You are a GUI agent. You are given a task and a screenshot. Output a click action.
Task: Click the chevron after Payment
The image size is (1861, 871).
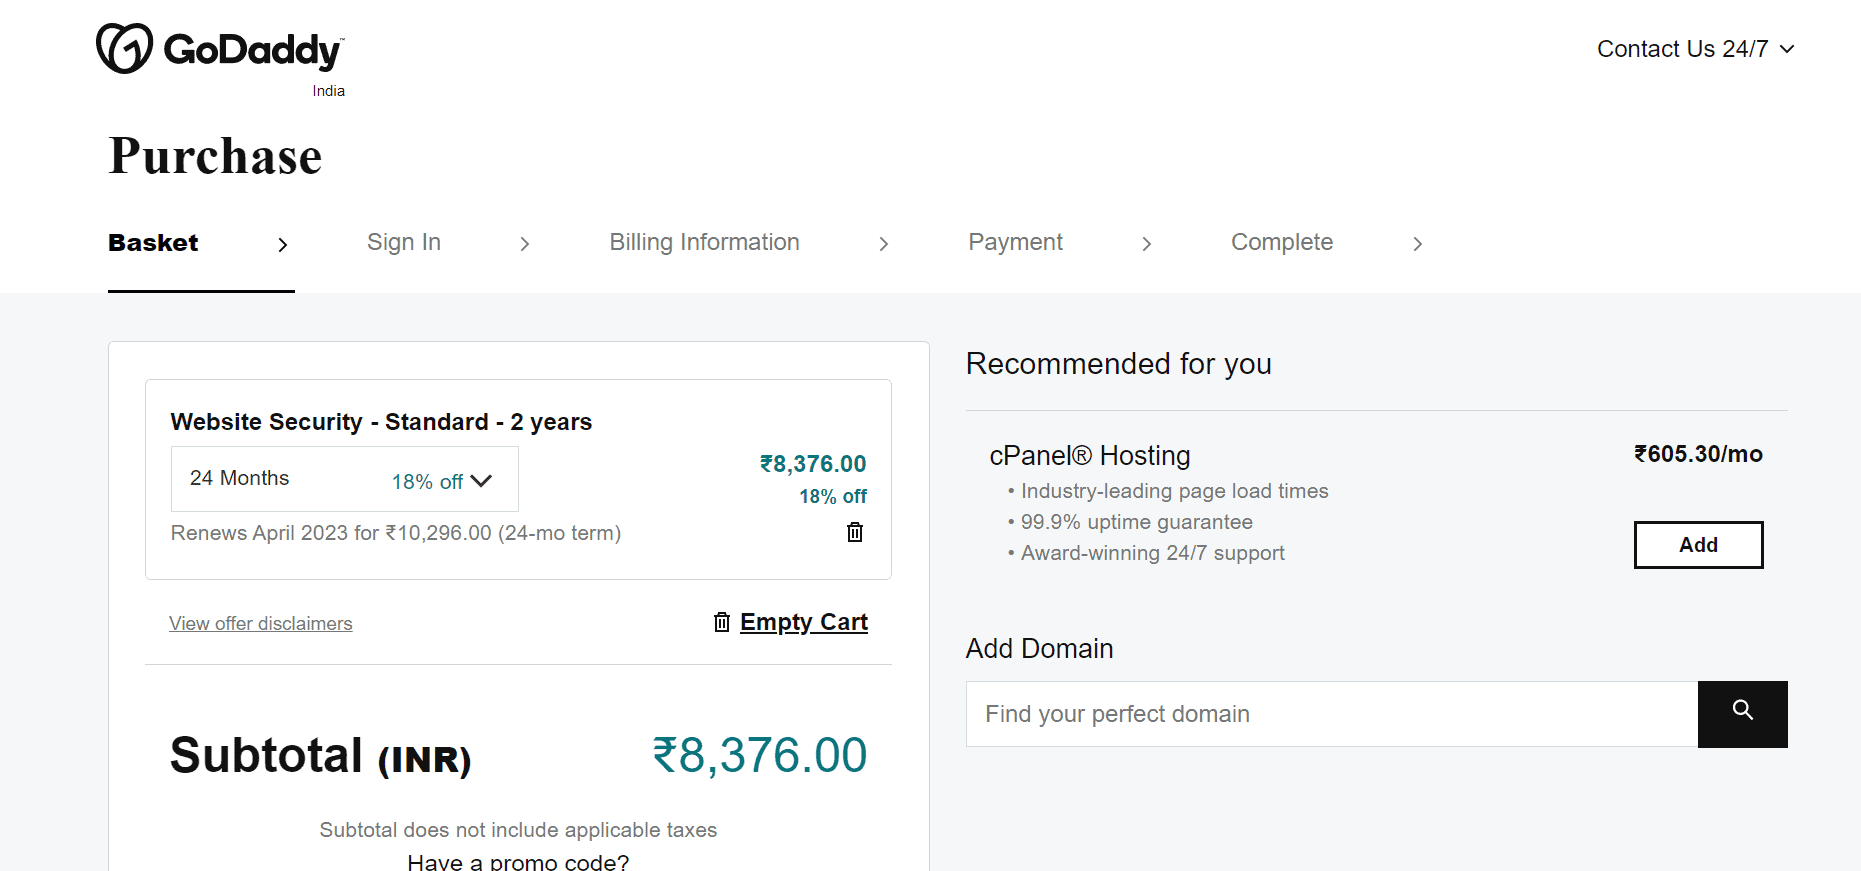tap(1147, 244)
